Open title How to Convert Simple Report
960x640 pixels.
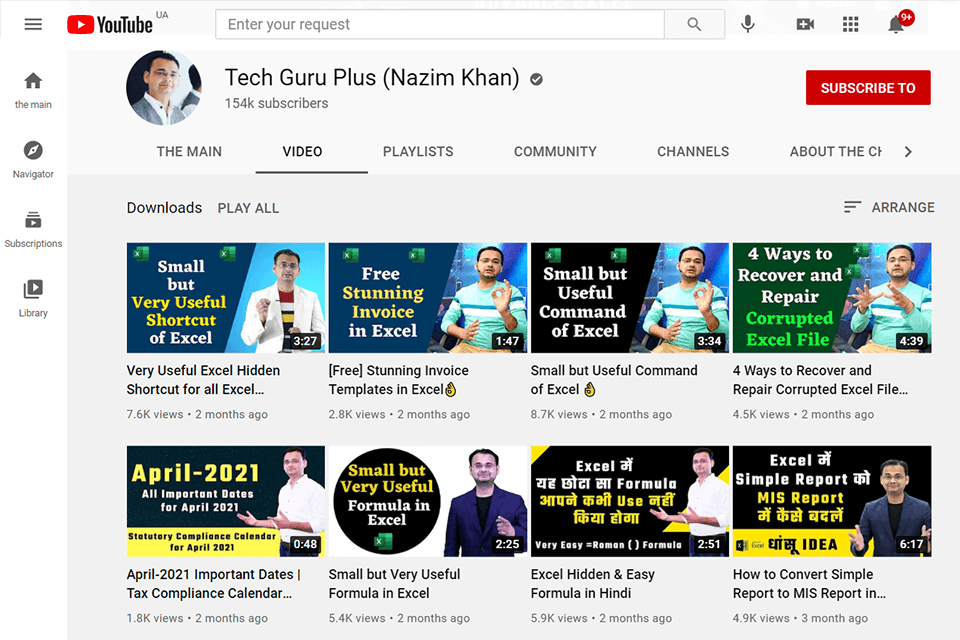click(x=809, y=584)
